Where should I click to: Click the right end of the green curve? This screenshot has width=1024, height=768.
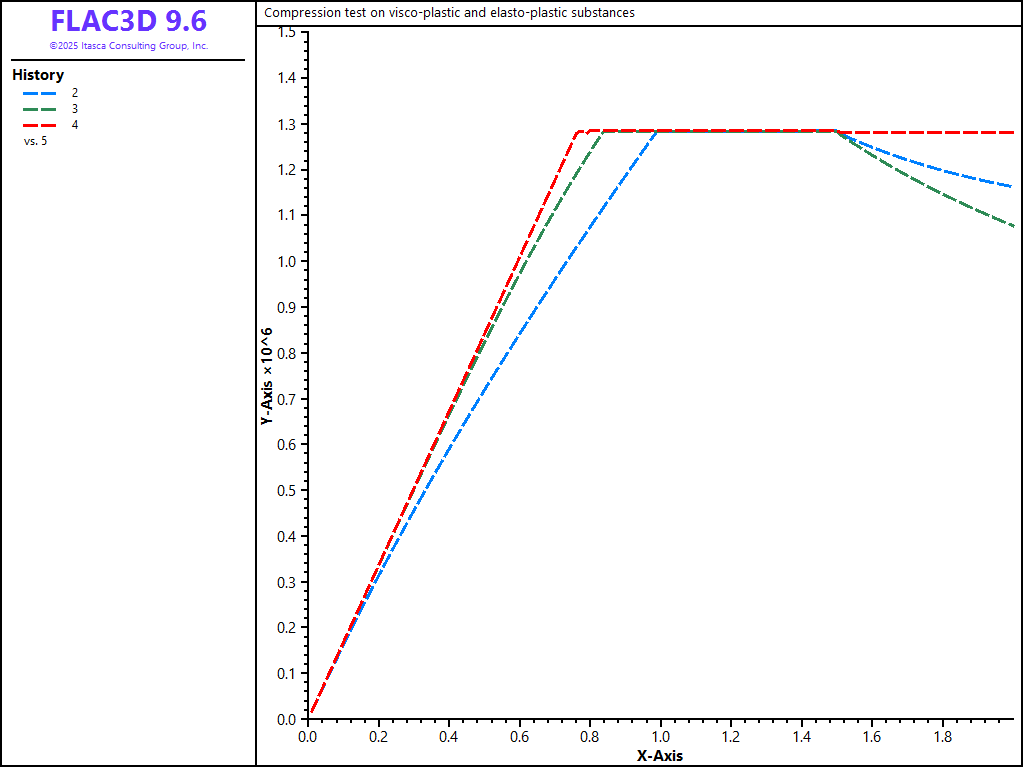[1011, 226]
